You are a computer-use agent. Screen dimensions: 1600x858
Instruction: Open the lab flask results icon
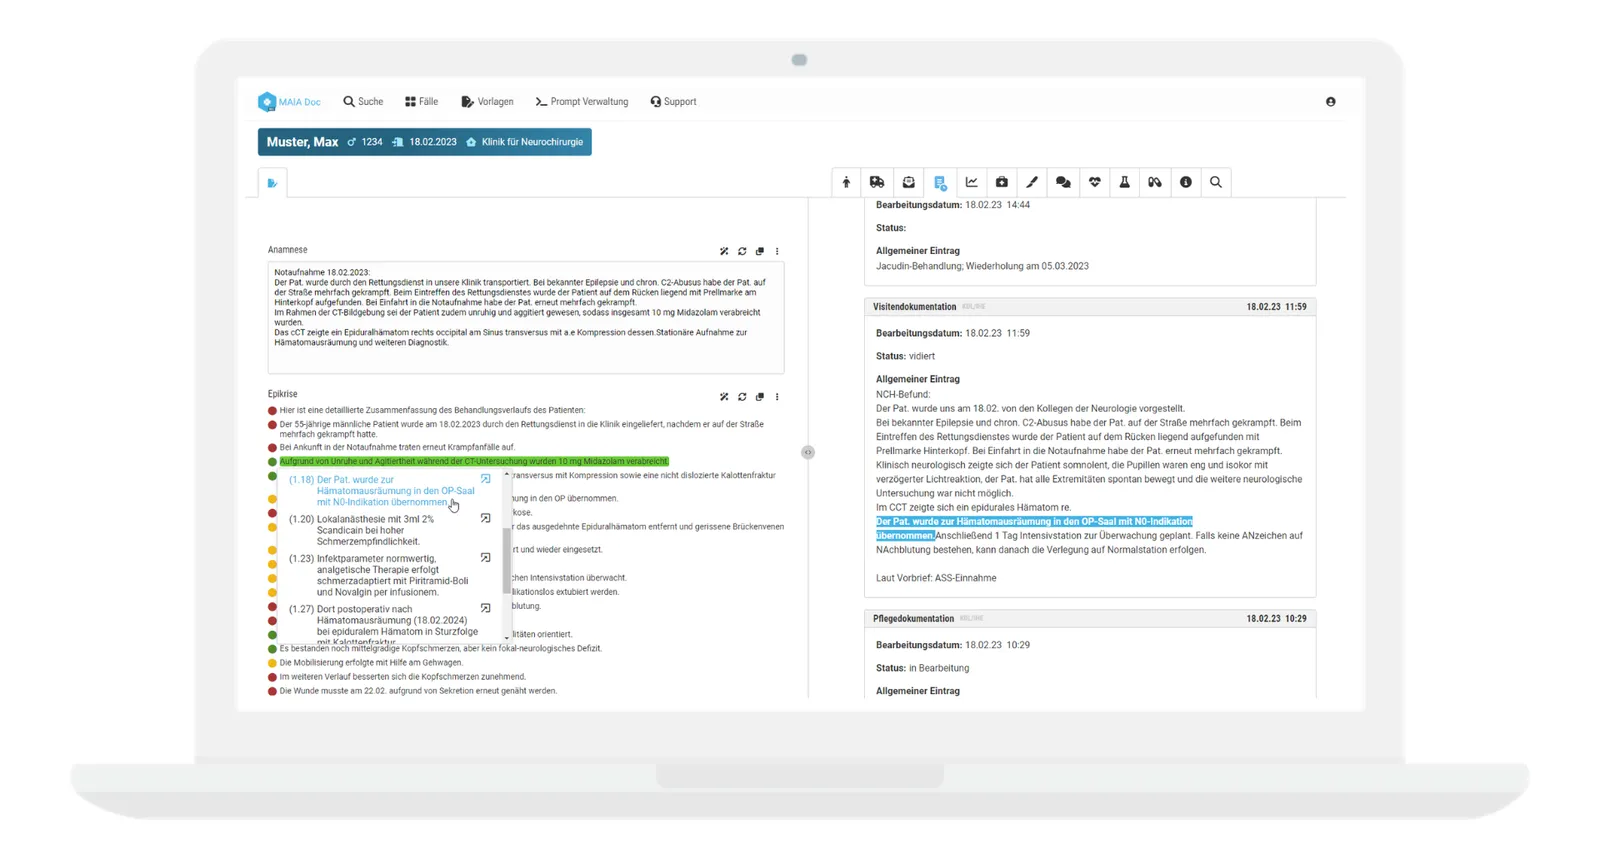coord(1124,182)
